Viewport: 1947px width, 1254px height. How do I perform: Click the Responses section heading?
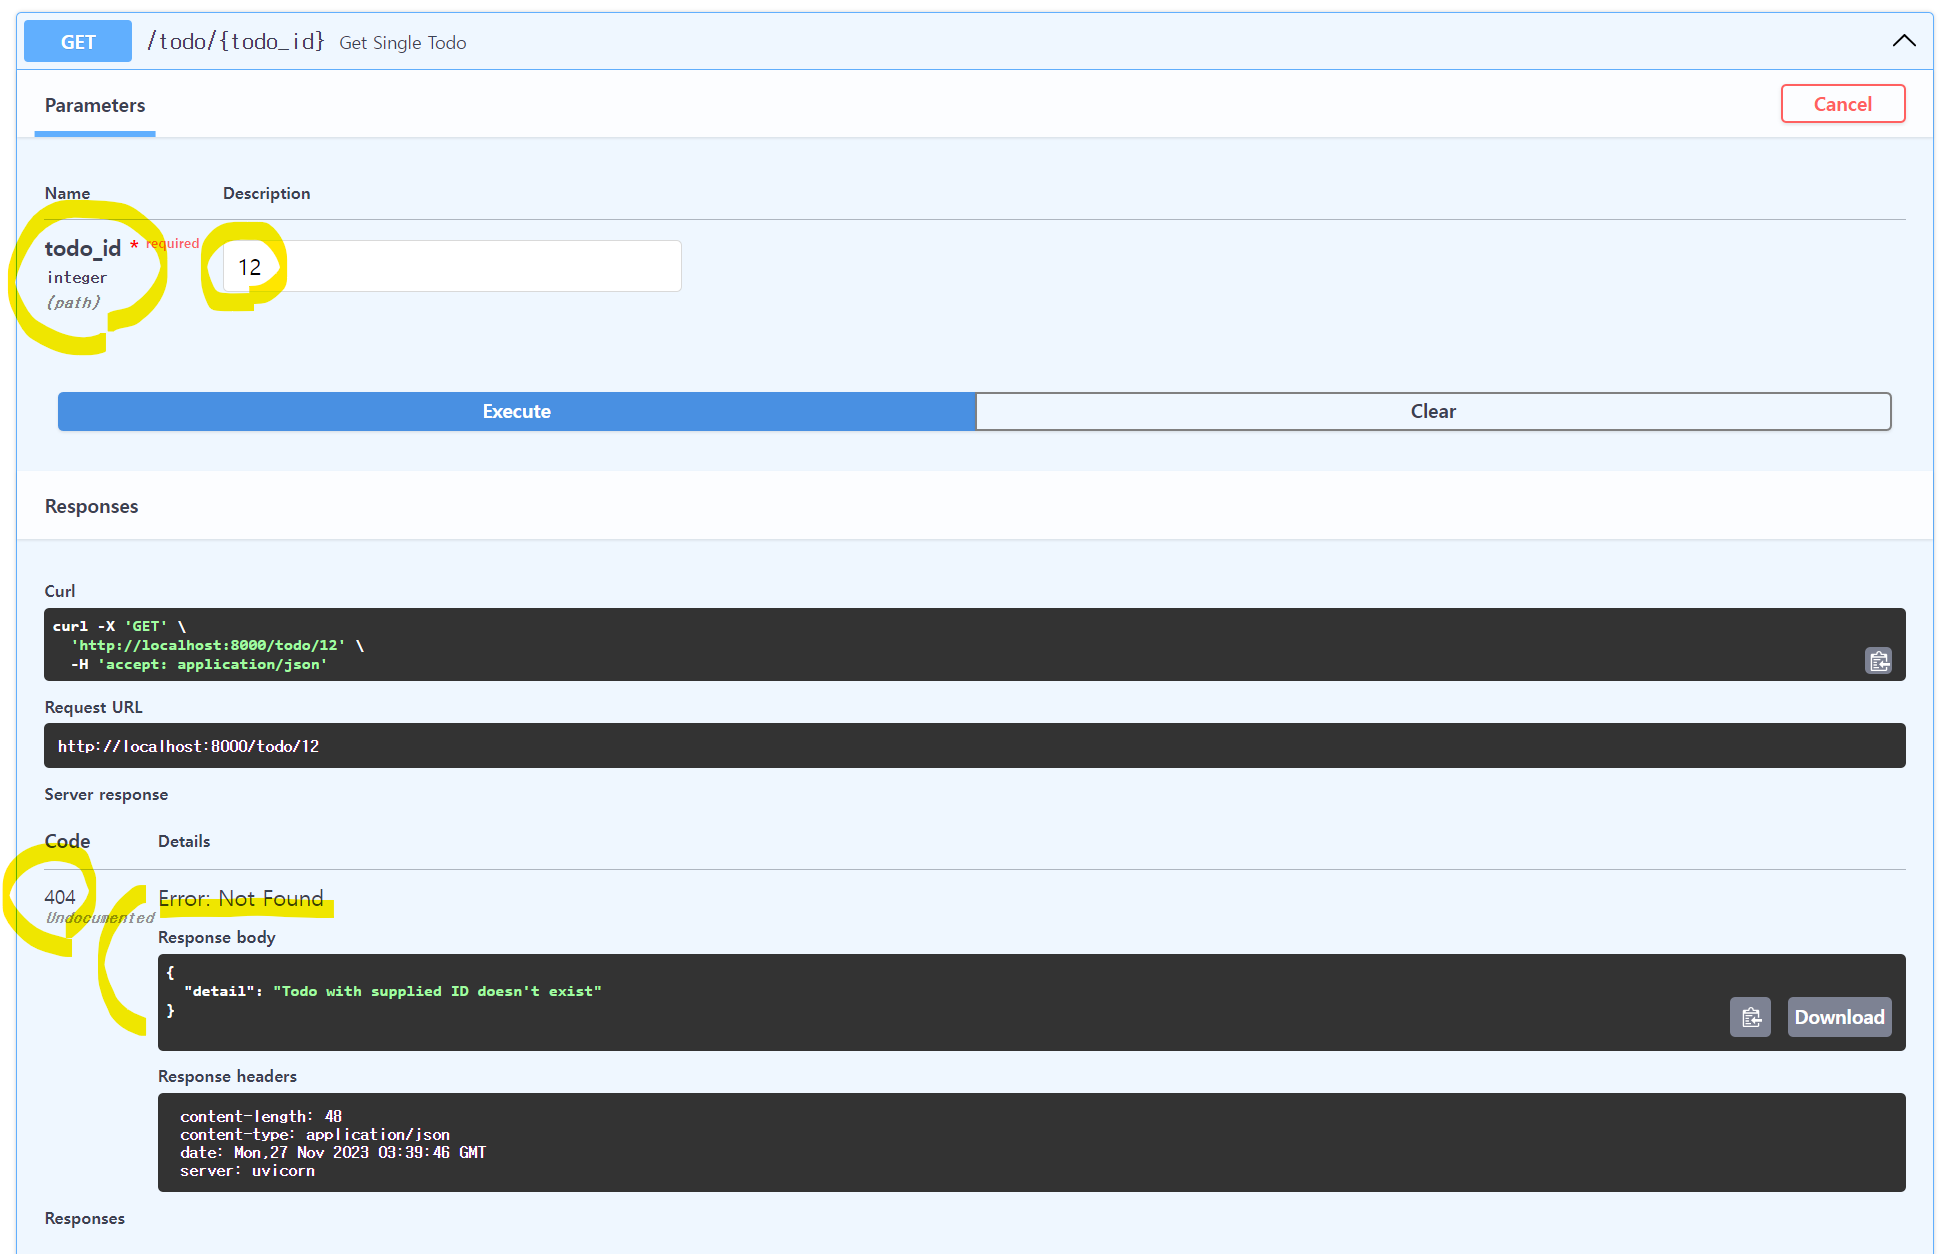tap(92, 506)
